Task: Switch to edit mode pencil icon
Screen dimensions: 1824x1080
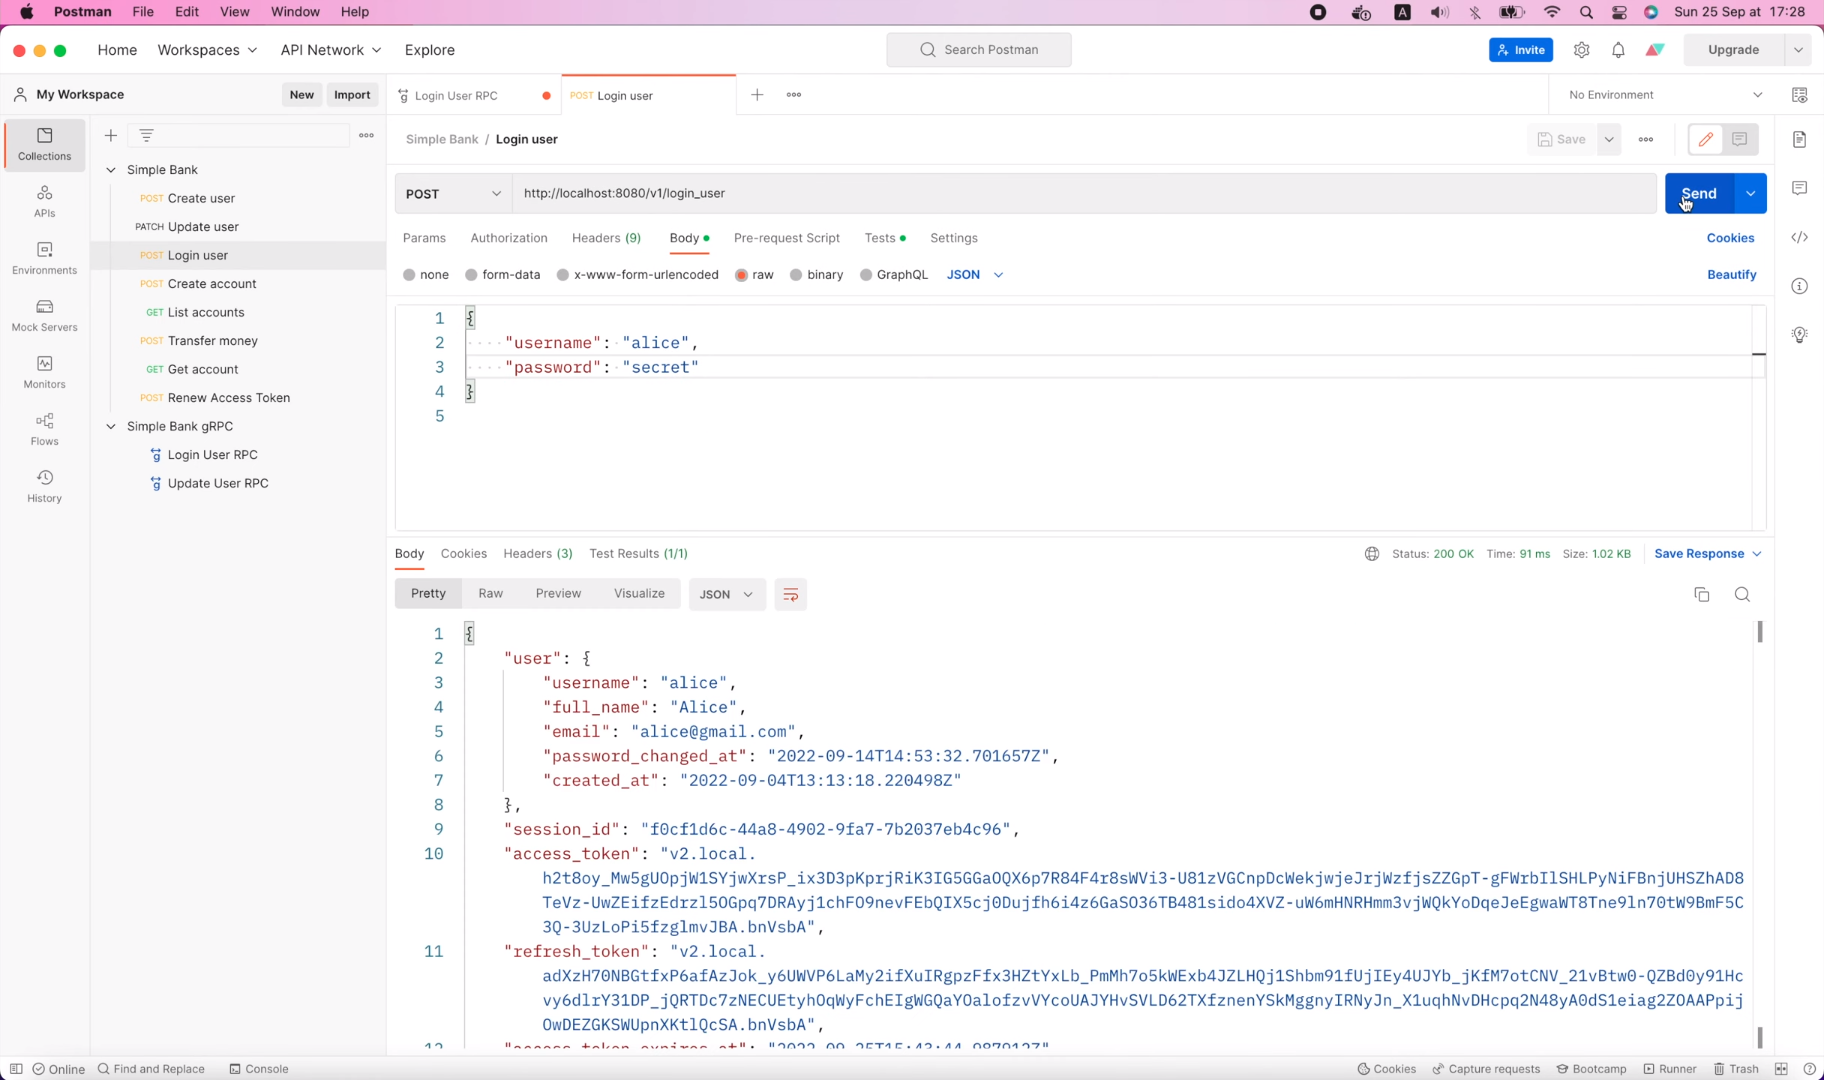Action: tap(1706, 139)
